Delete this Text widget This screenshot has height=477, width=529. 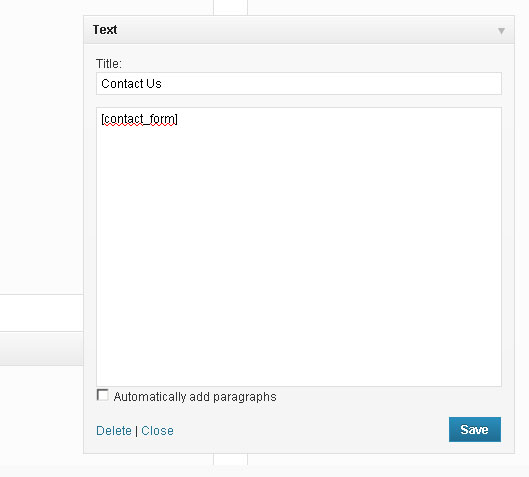pos(114,431)
